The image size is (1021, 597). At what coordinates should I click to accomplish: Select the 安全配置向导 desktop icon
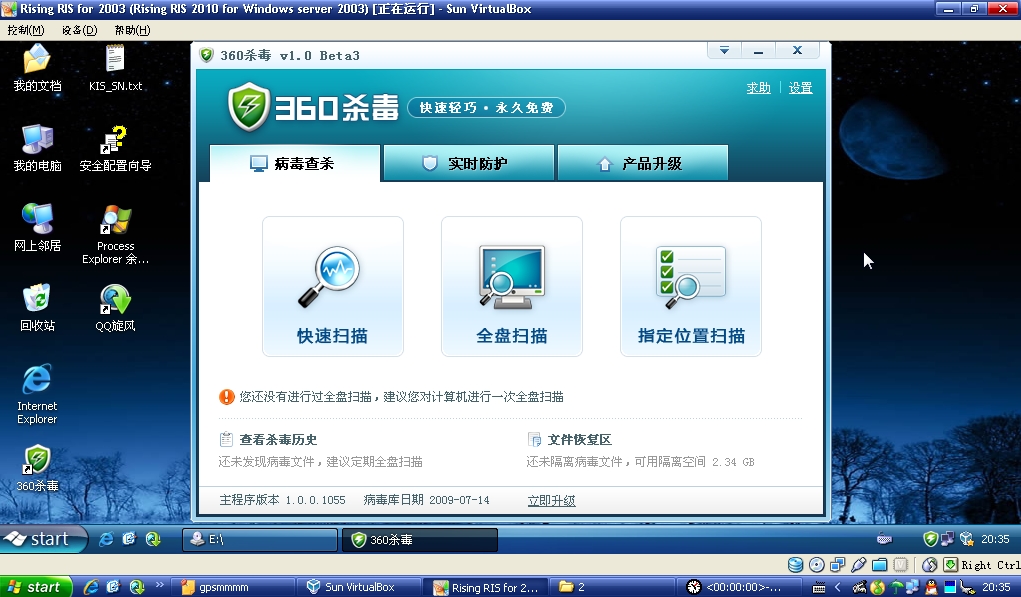(115, 148)
